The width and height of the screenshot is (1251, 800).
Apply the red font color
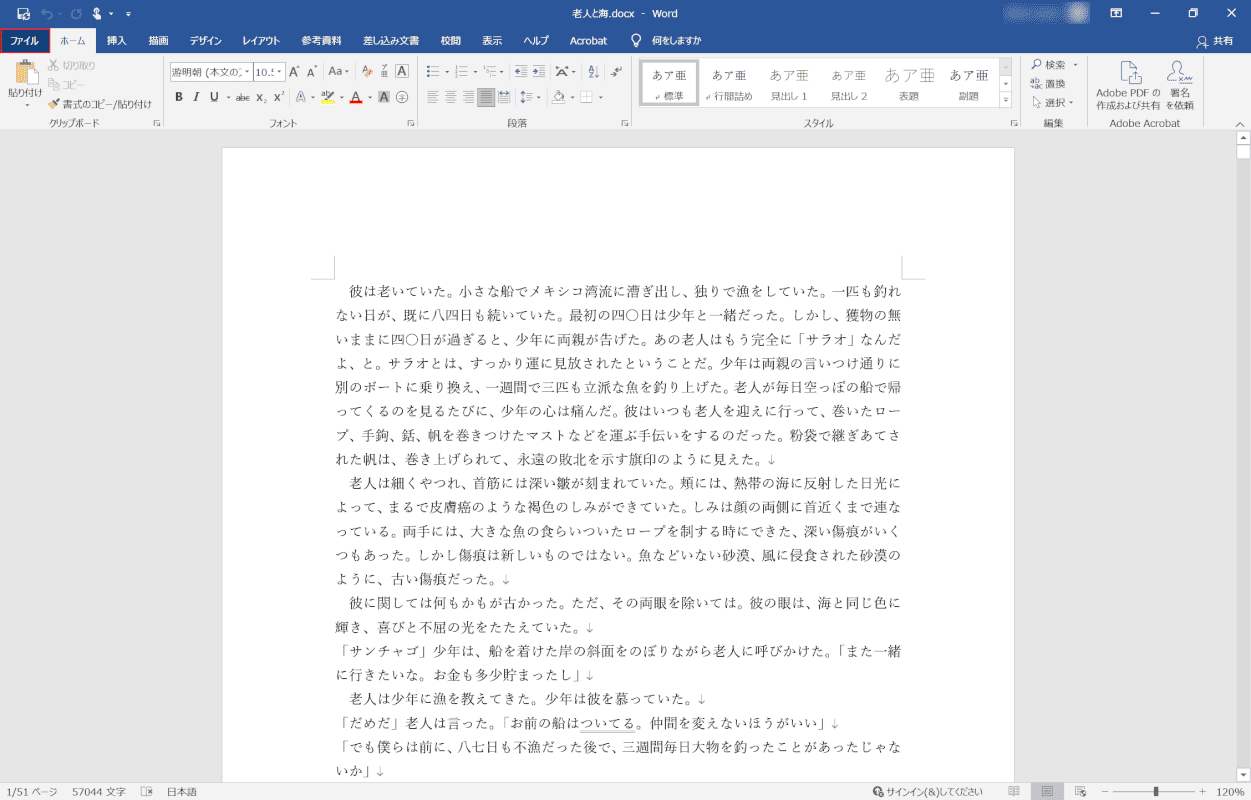click(x=355, y=97)
